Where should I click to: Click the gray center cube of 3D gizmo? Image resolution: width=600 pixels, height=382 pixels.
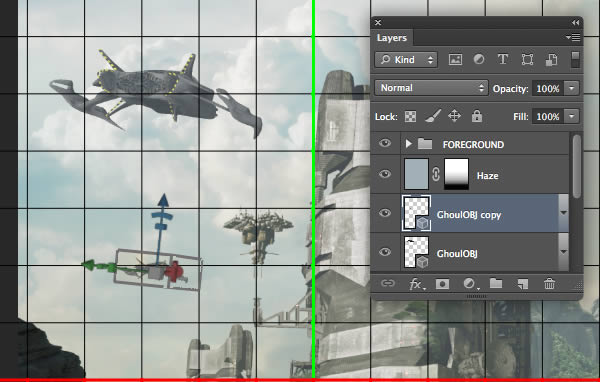[156, 273]
